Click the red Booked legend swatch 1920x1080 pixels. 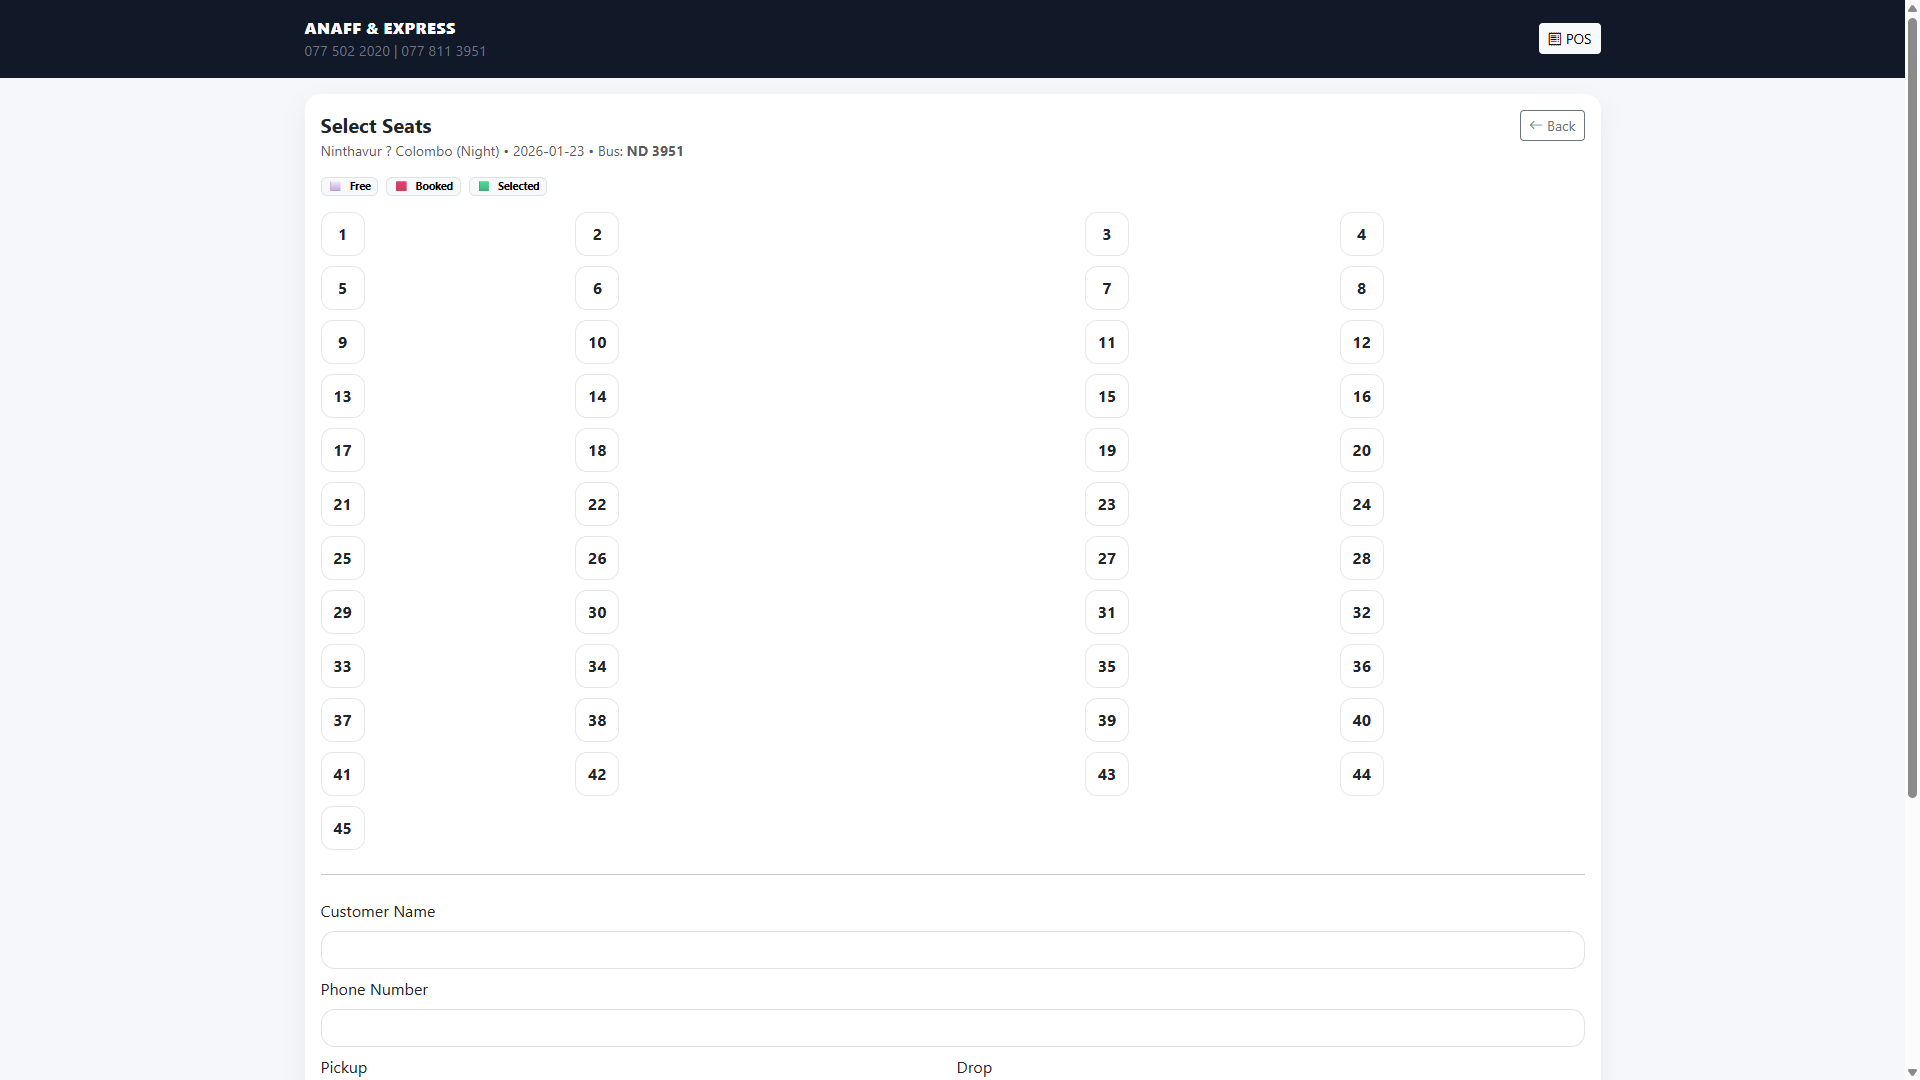(401, 186)
